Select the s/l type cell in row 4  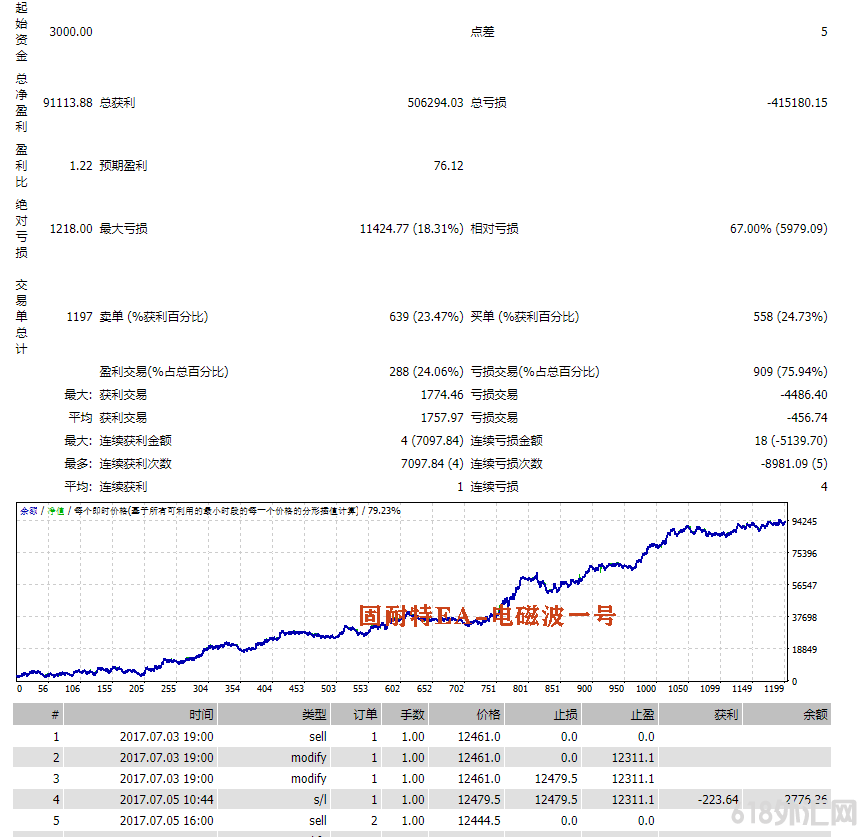click(317, 799)
